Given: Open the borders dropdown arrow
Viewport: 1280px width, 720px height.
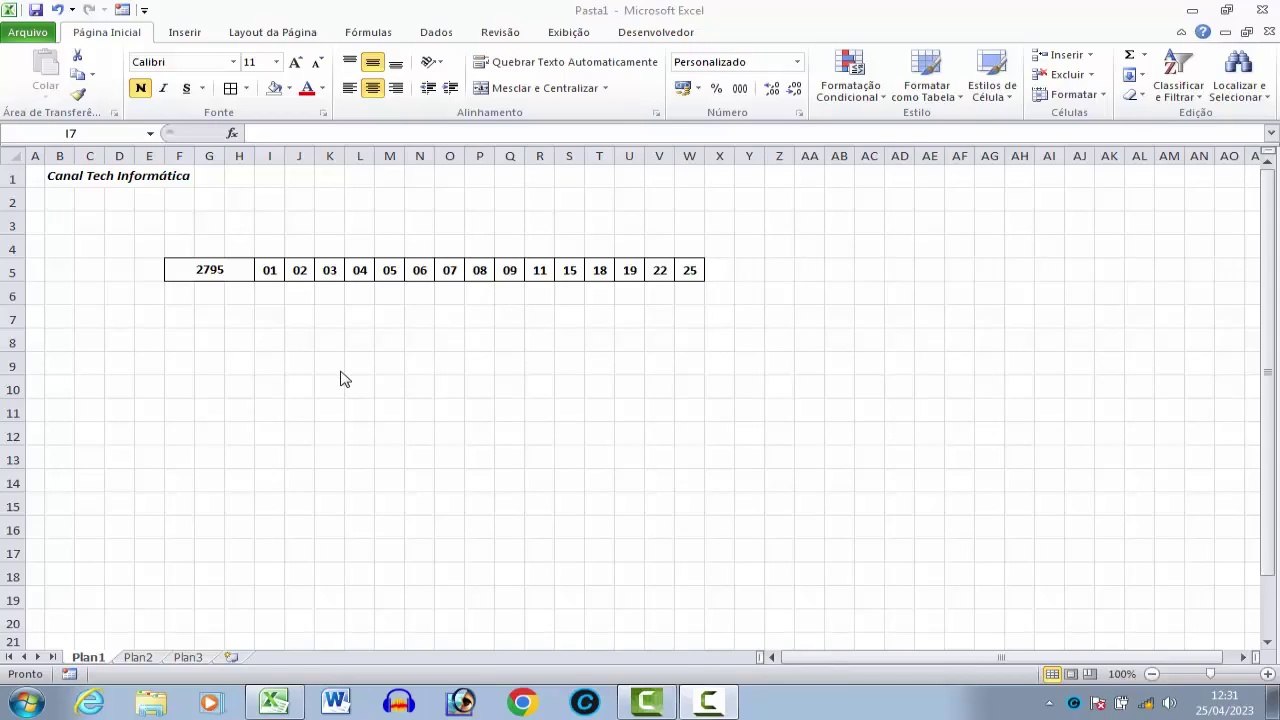Looking at the screenshot, I should point(247,88).
